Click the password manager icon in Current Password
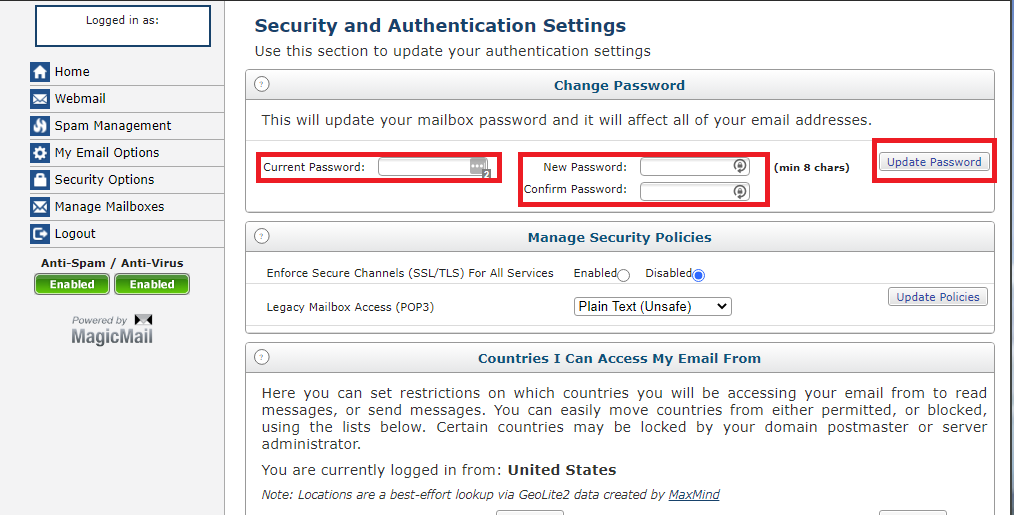1014x515 pixels. click(479, 168)
